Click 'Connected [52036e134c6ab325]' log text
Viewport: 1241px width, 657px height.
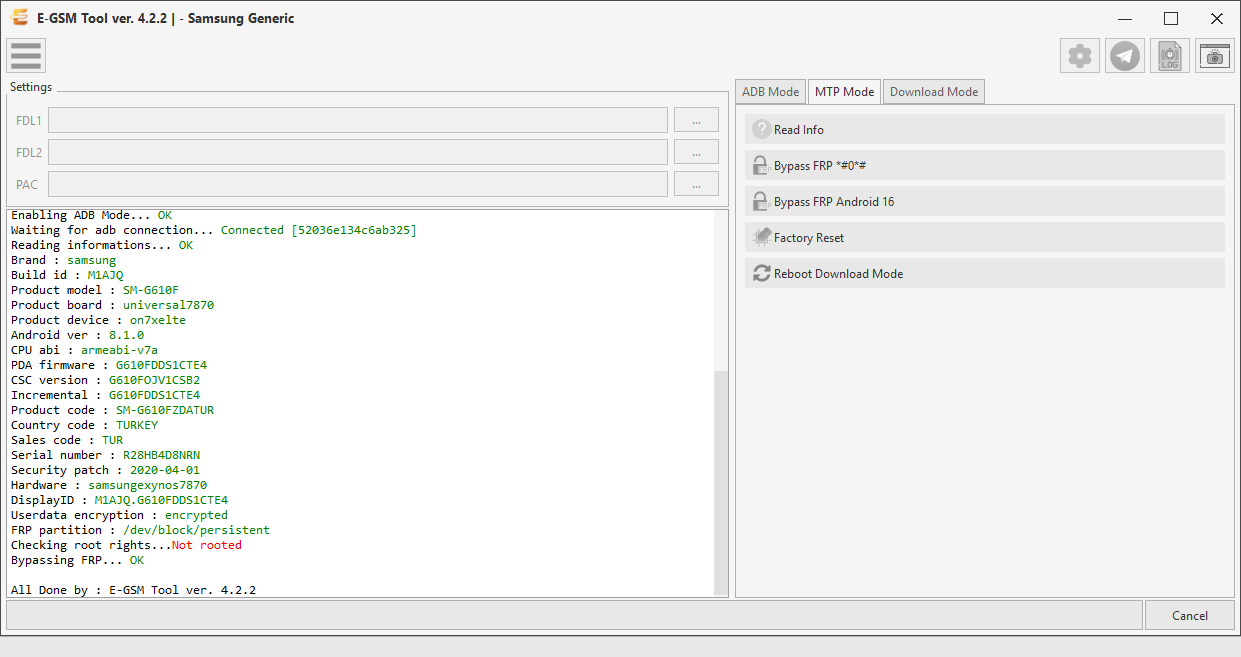coord(319,230)
